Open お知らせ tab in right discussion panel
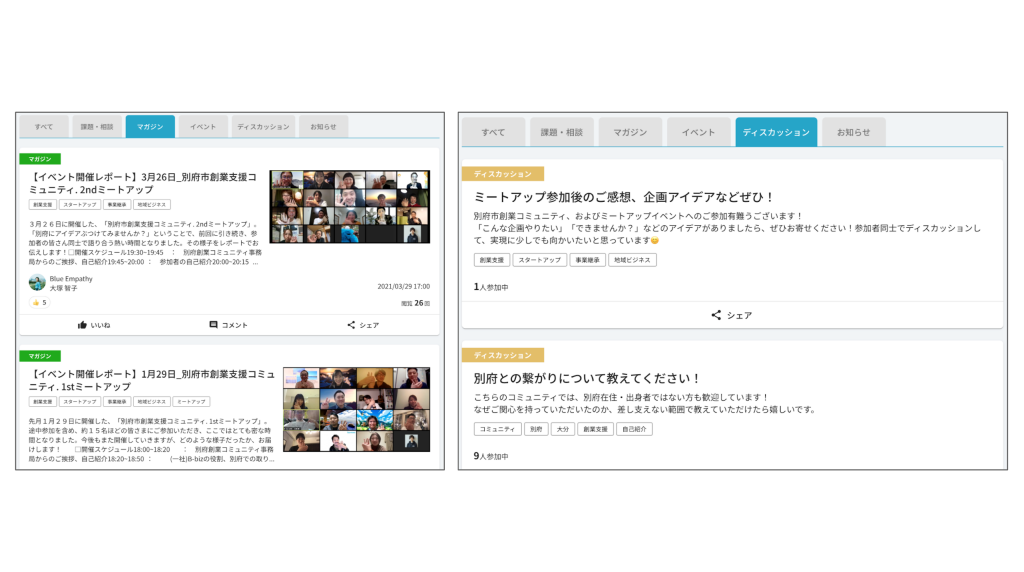 pos(854,132)
